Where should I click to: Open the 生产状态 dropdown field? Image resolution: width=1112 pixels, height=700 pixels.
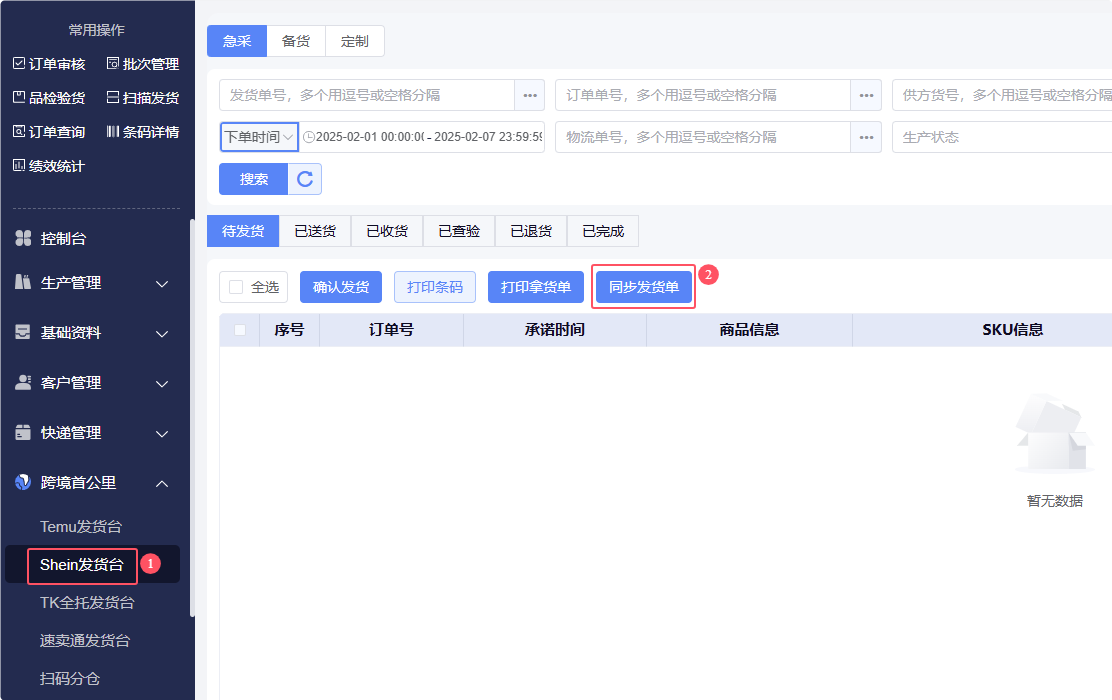coord(1000,137)
